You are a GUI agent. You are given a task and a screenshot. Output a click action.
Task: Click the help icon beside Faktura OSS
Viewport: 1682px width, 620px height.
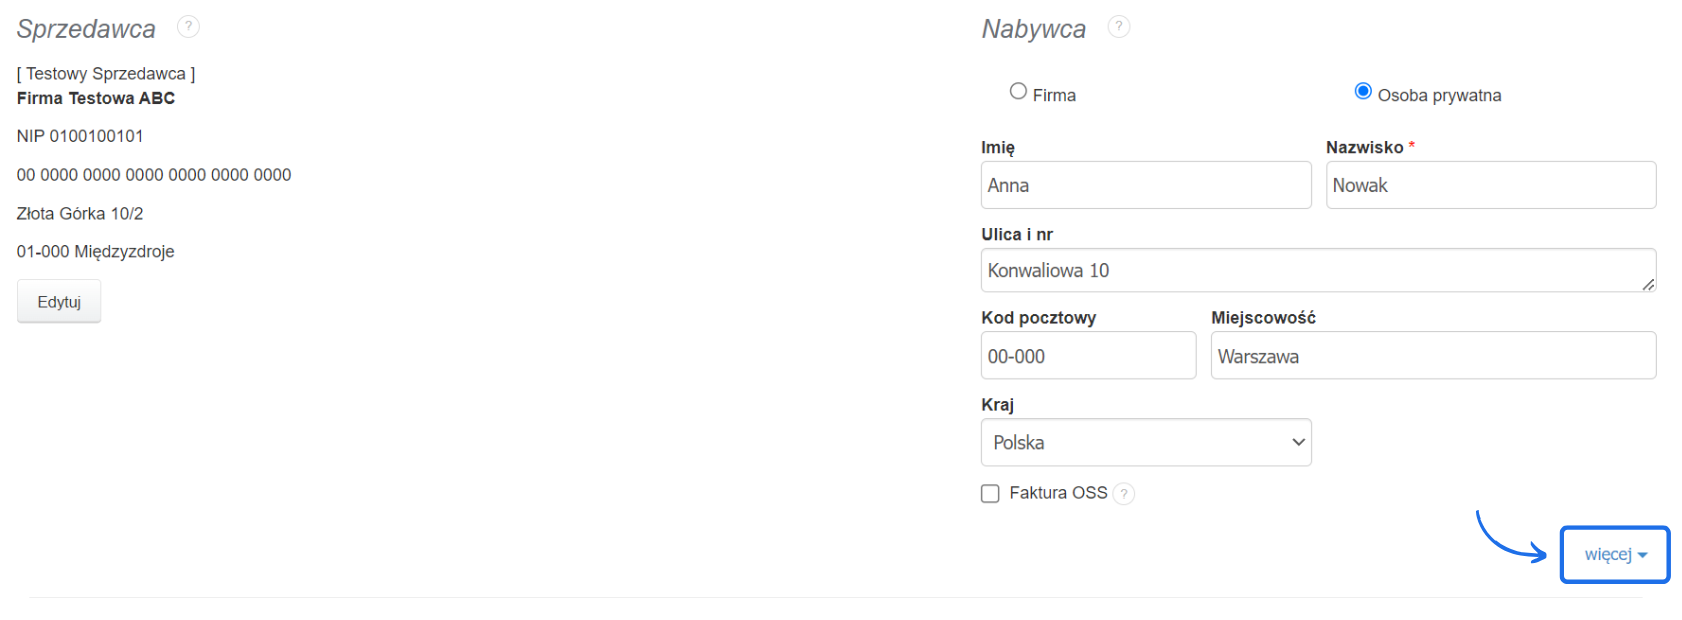pyautogui.click(x=1124, y=494)
